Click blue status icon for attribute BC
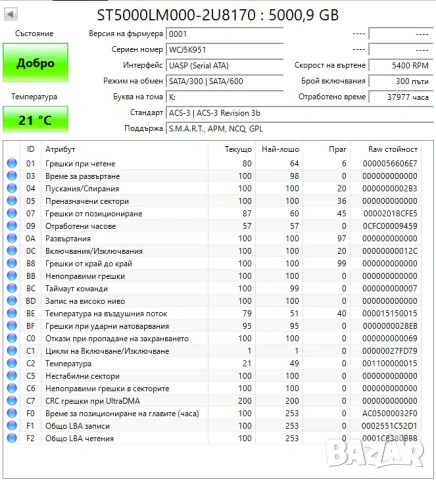Image resolution: width=436 pixels, height=480 pixels. tap(12, 288)
